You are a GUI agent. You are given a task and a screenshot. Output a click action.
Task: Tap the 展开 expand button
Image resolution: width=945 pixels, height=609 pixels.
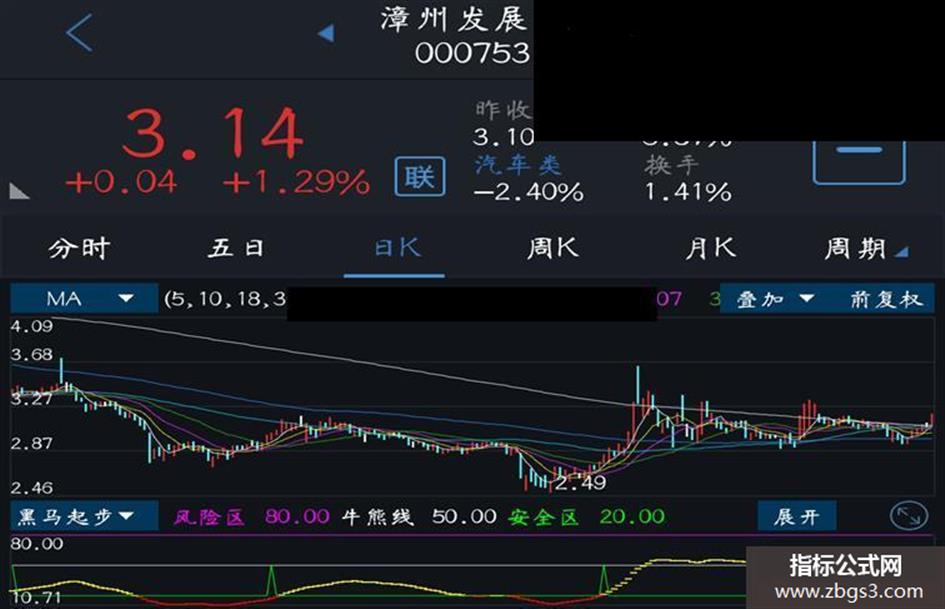[797, 516]
